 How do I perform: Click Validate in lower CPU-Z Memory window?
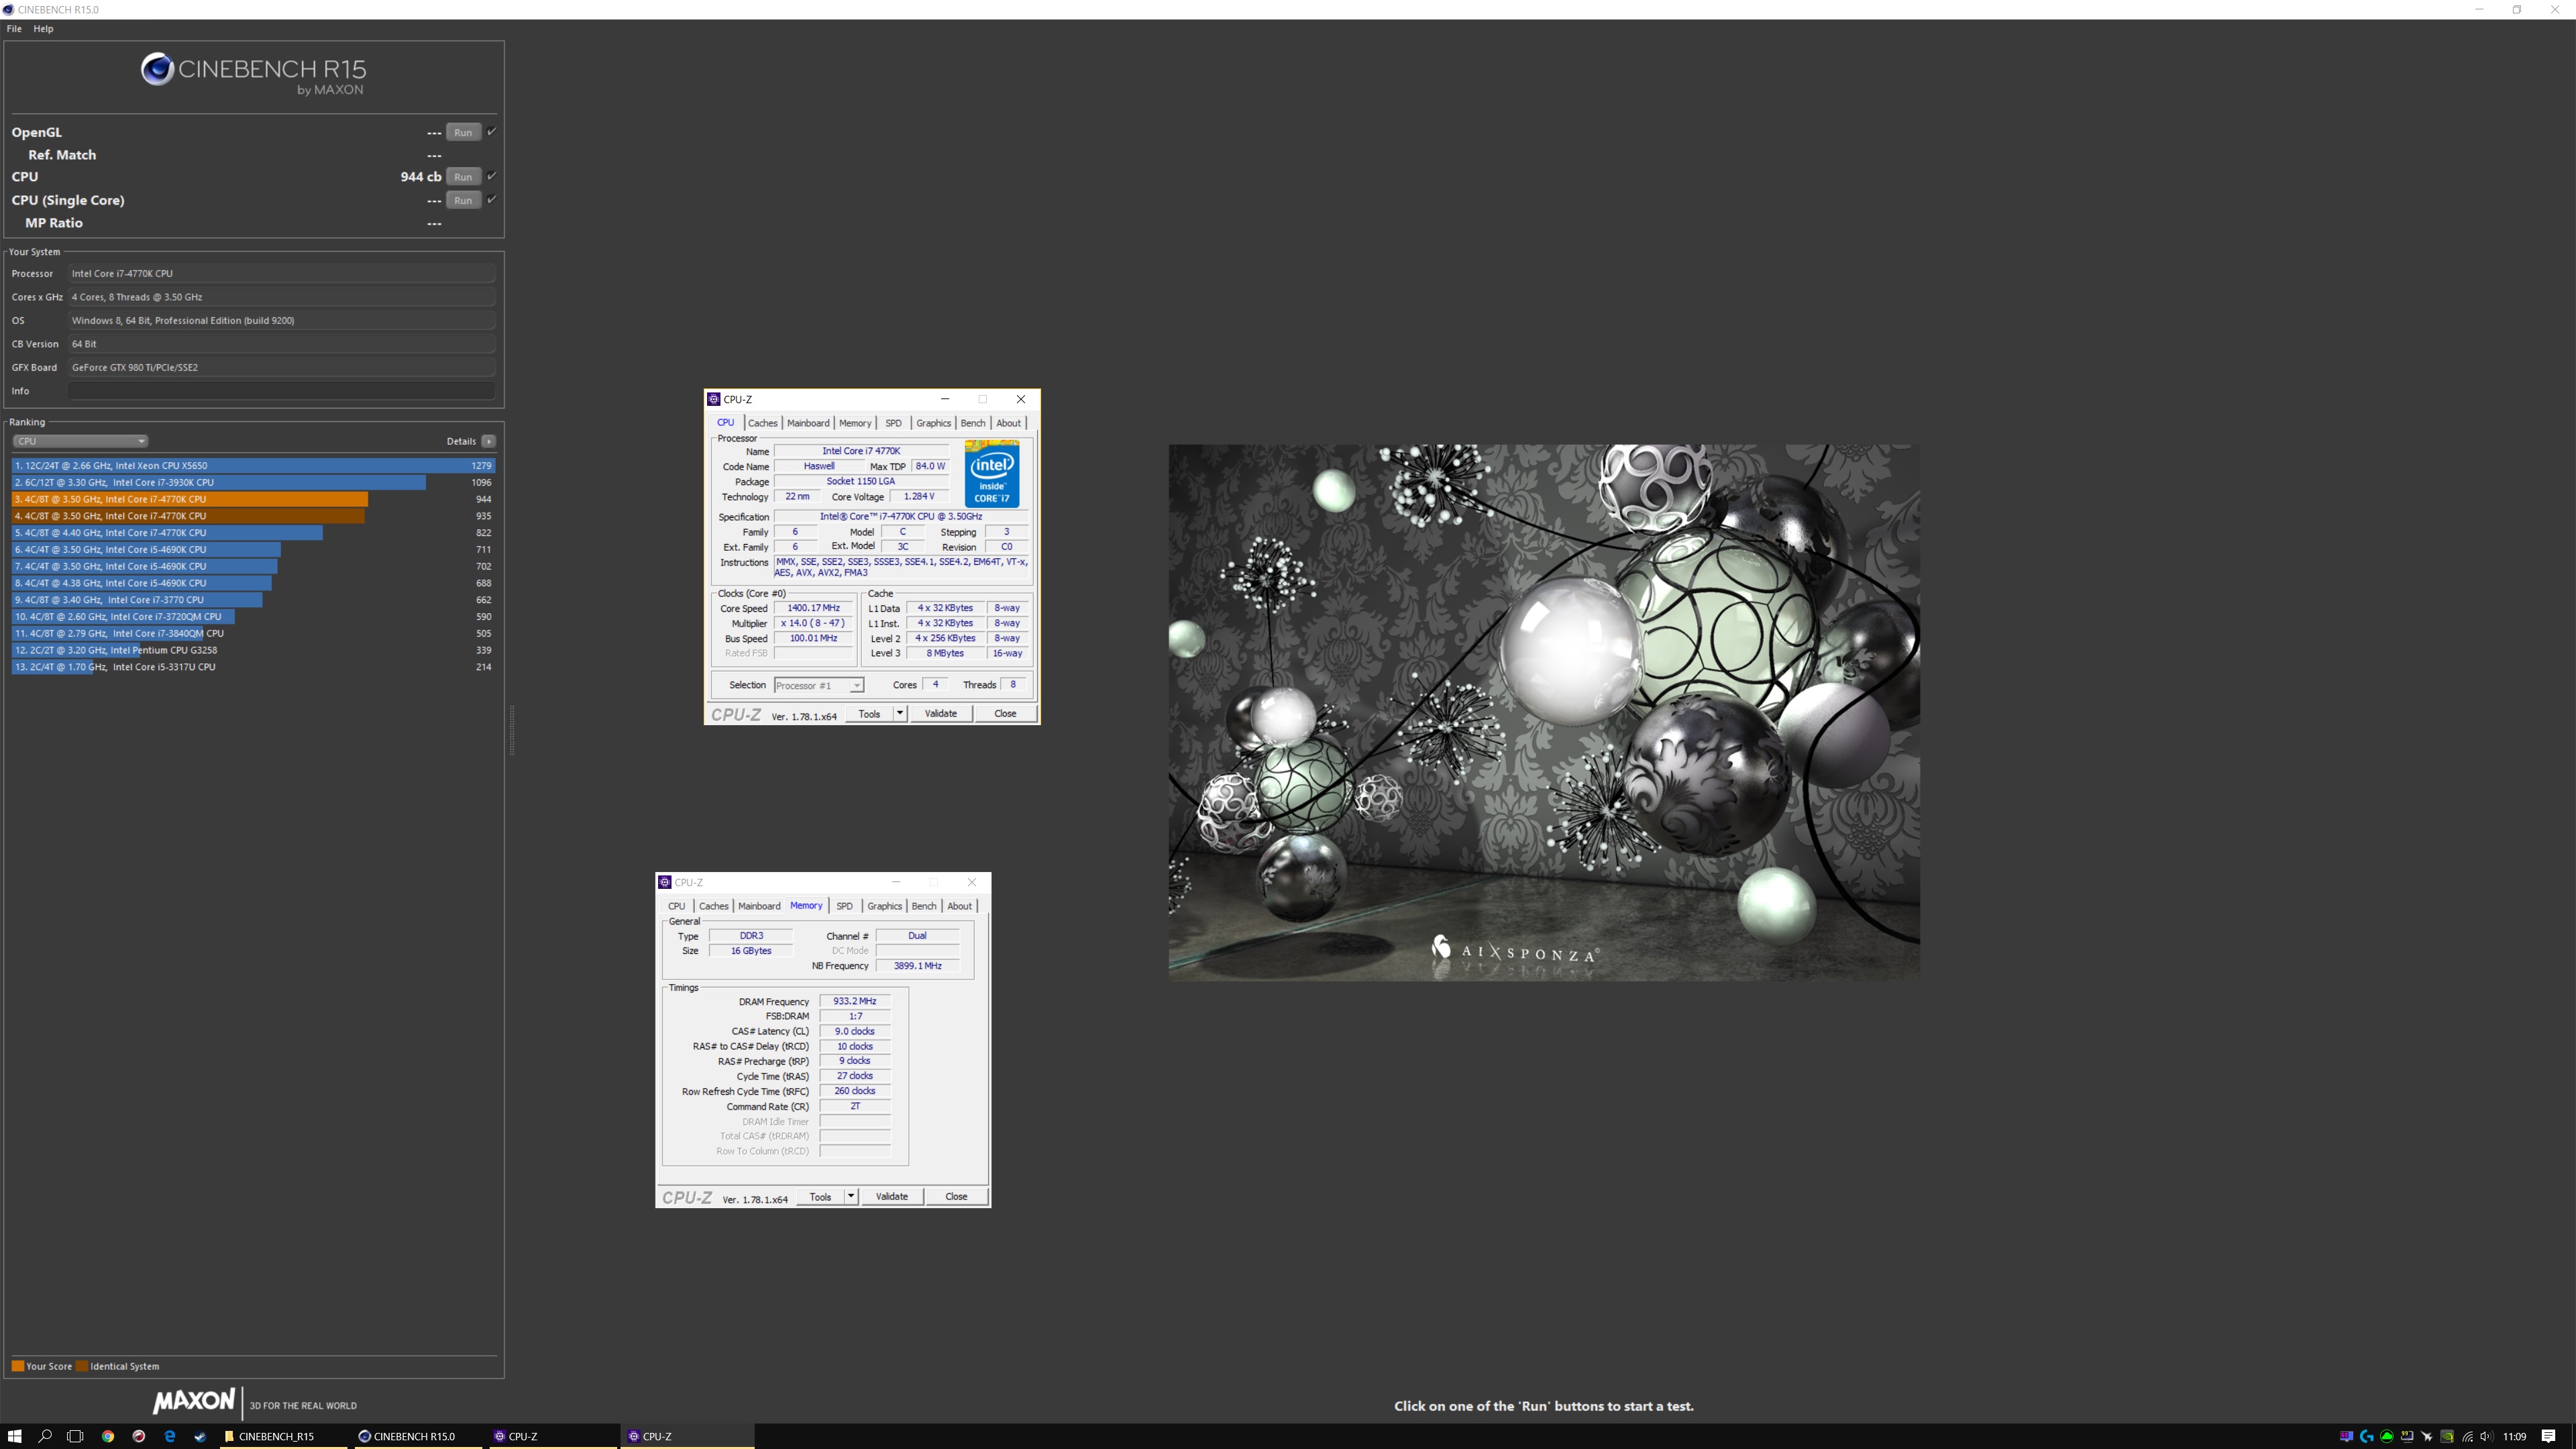891,1196
